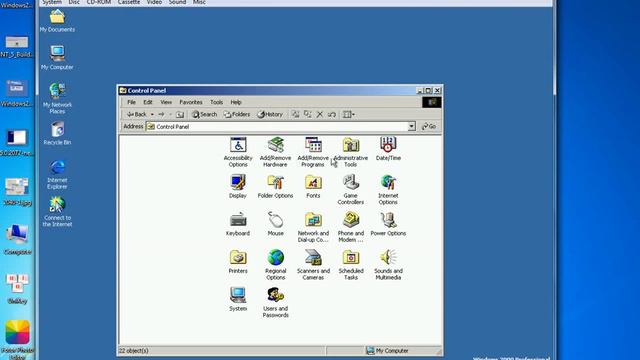Screen dimensions: 640x360
Task: Open Scanners and Cameras icon
Action: [313, 264]
